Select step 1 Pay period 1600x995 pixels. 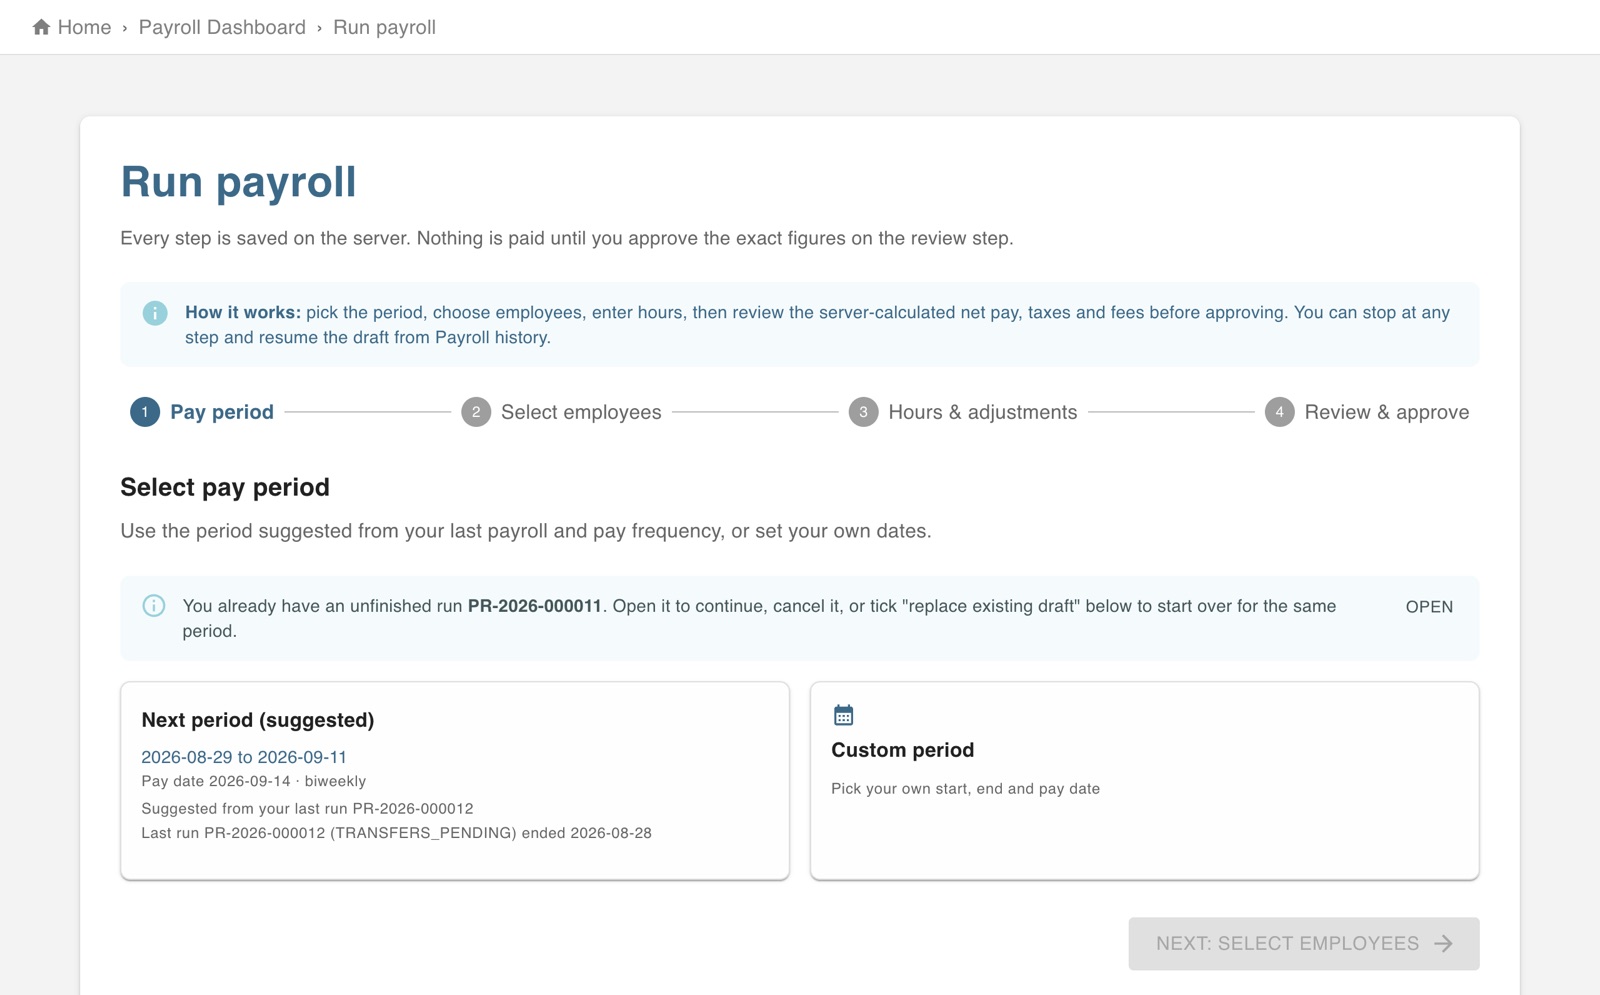click(x=202, y=412)
